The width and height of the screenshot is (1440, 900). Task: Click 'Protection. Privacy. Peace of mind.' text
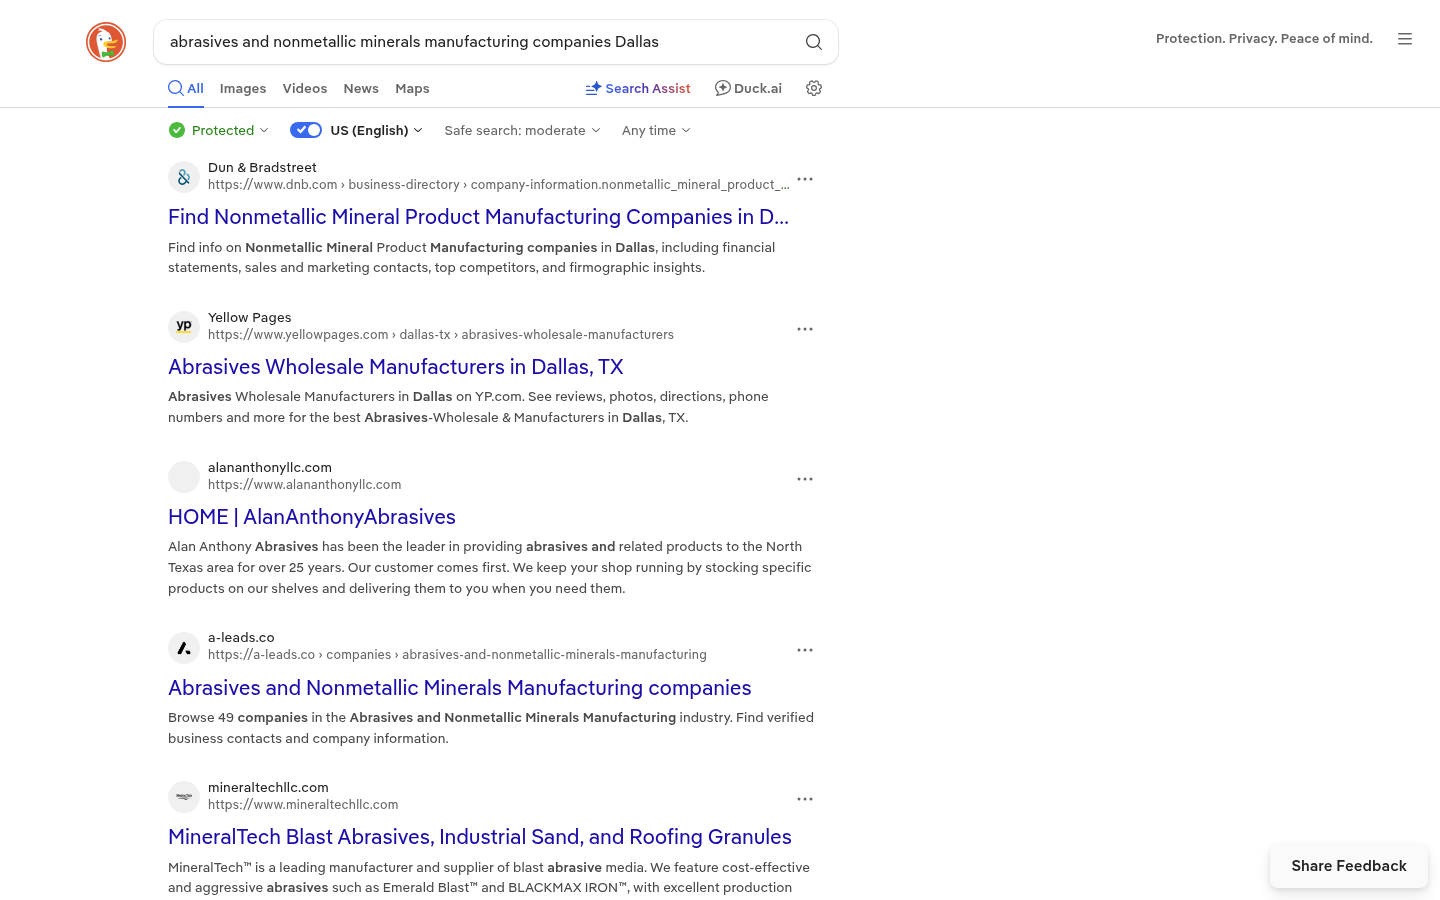pos(1264,39)
